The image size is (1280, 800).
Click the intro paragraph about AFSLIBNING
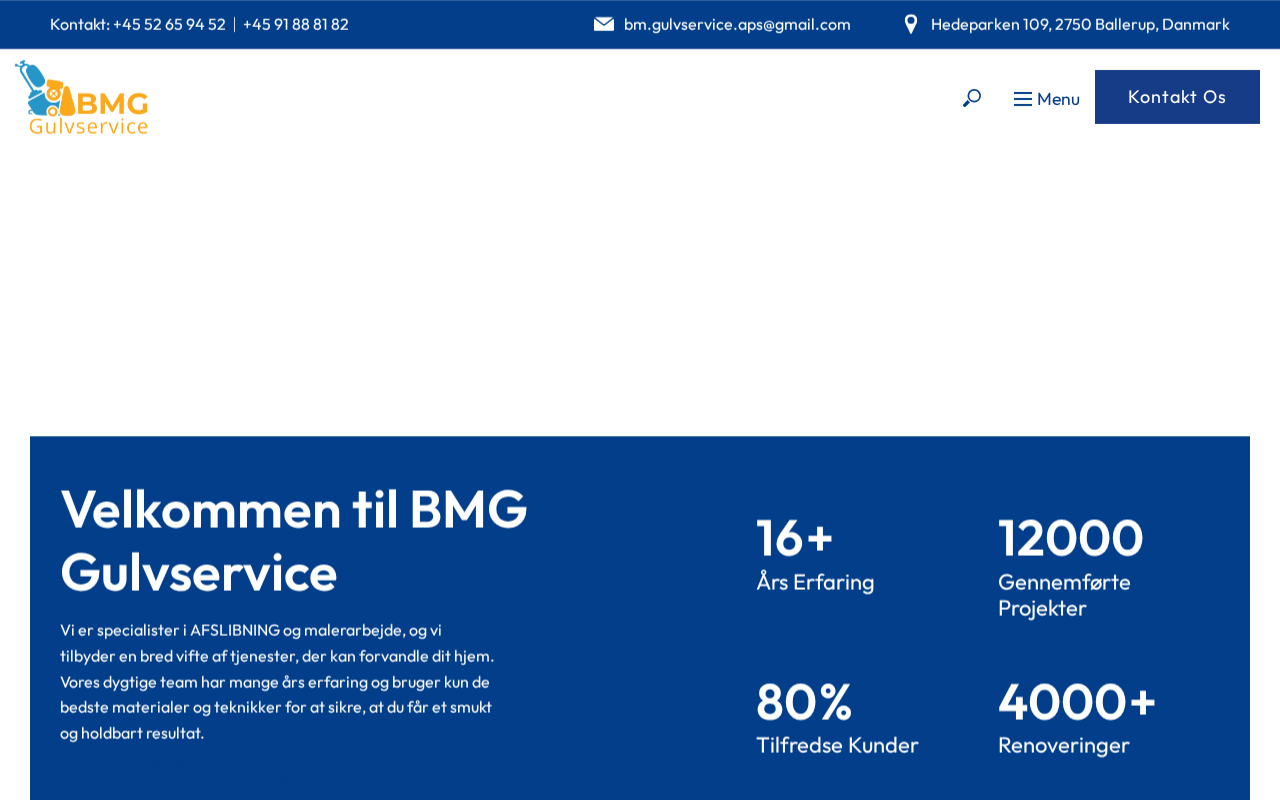point(277,682)
